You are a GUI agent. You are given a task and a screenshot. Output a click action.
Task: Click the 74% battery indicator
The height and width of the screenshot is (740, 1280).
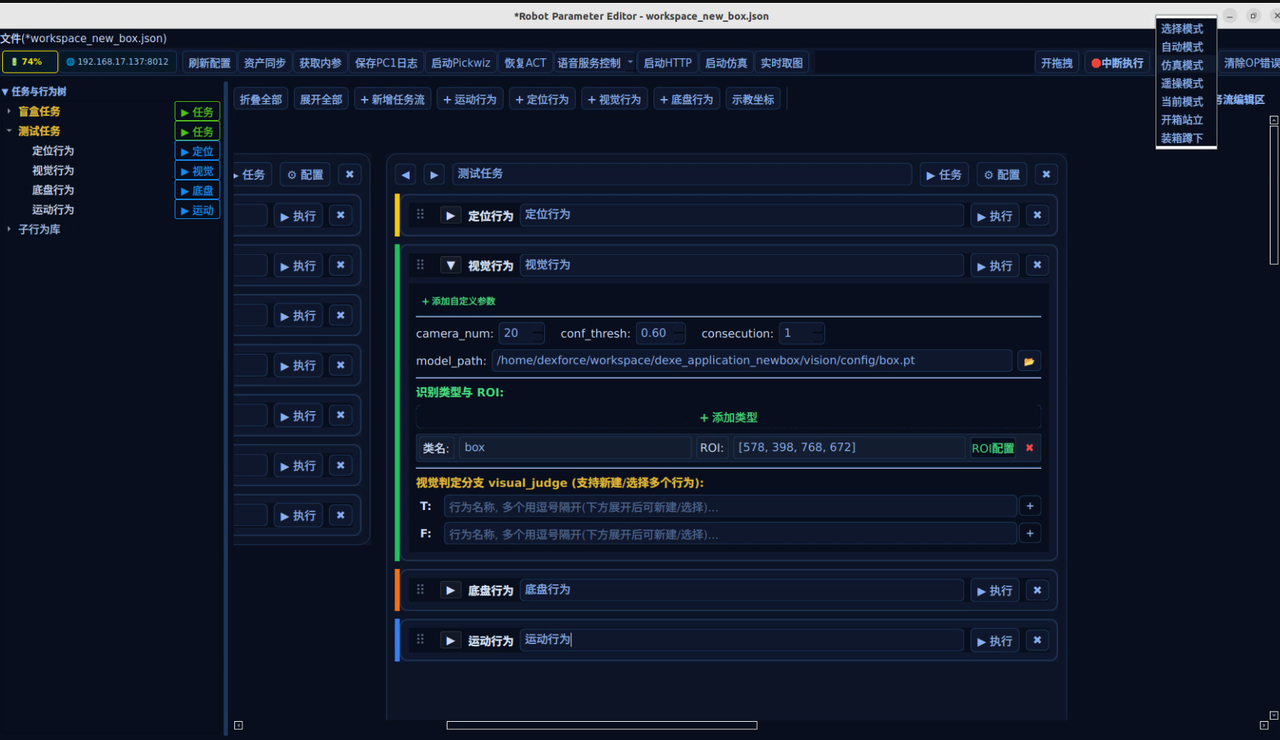pyautogui.click(x=30, y=62)
